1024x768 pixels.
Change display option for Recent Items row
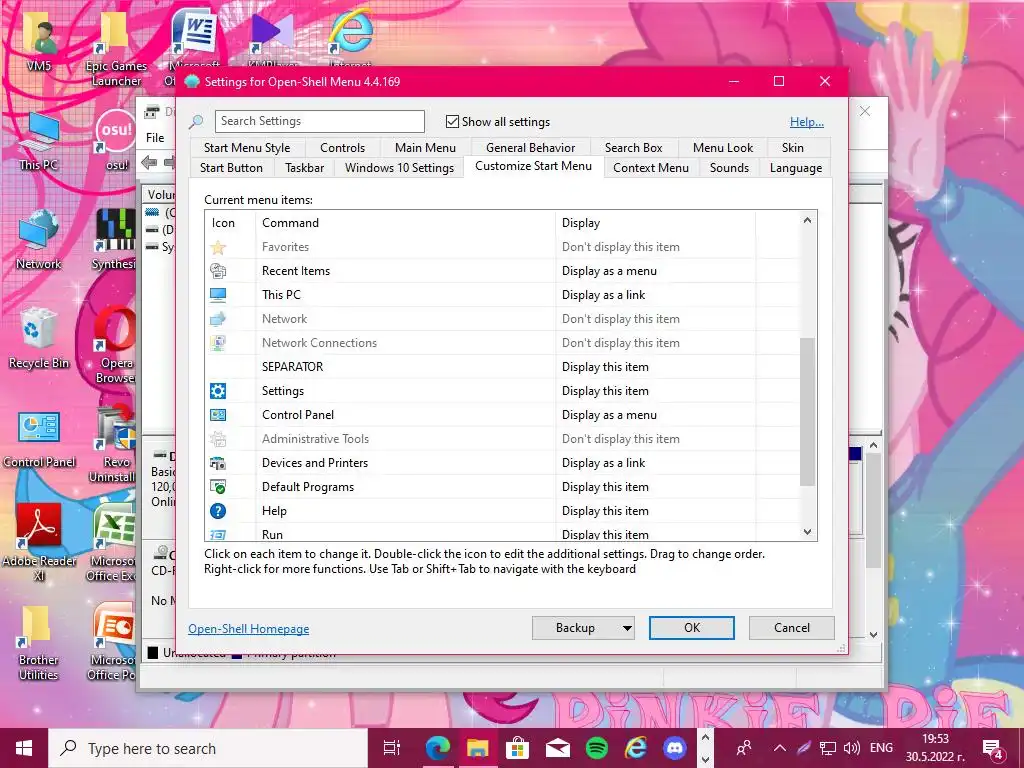(609, 271)
